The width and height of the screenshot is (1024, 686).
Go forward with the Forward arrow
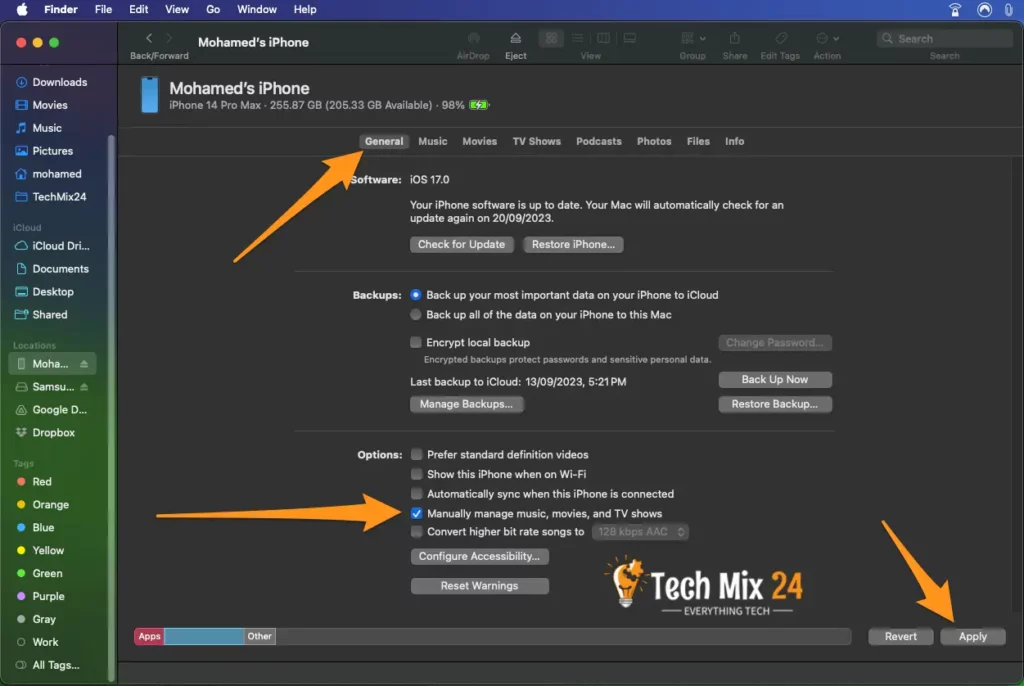[x=169, y=39]
